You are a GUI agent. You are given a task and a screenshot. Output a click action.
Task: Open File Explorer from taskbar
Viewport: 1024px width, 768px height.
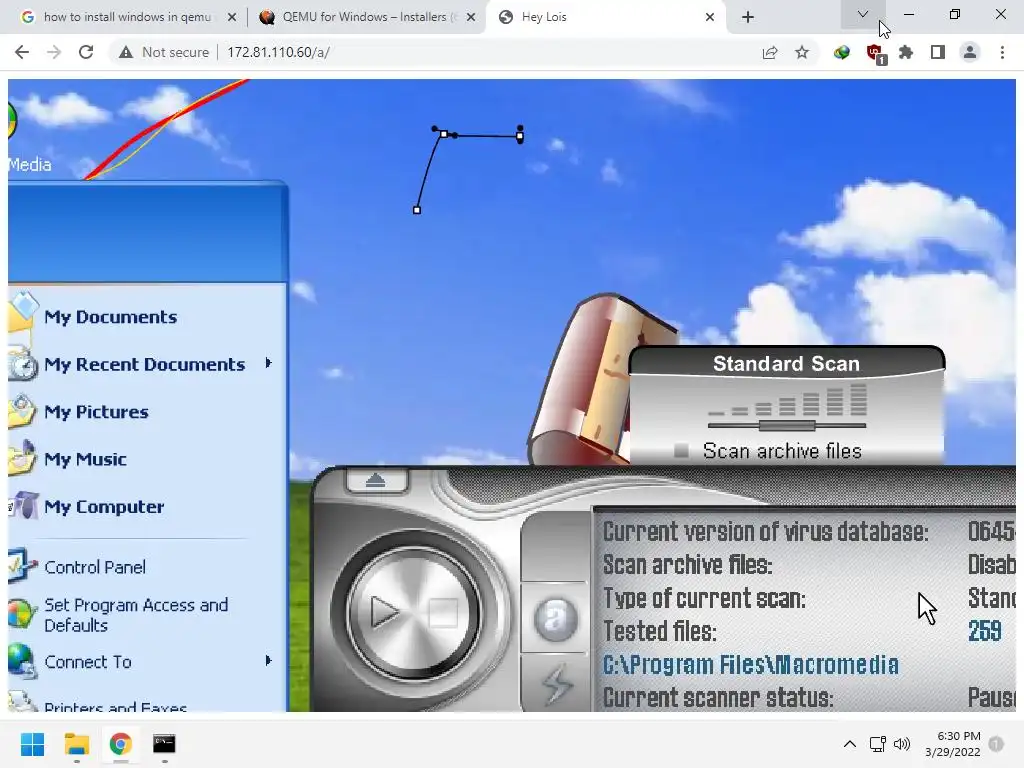click(x=76, y=744)
